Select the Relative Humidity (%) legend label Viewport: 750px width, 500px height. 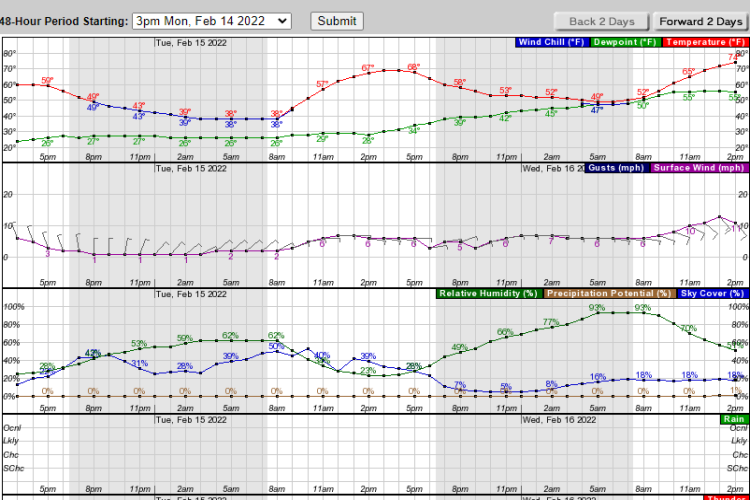[489, 293]
